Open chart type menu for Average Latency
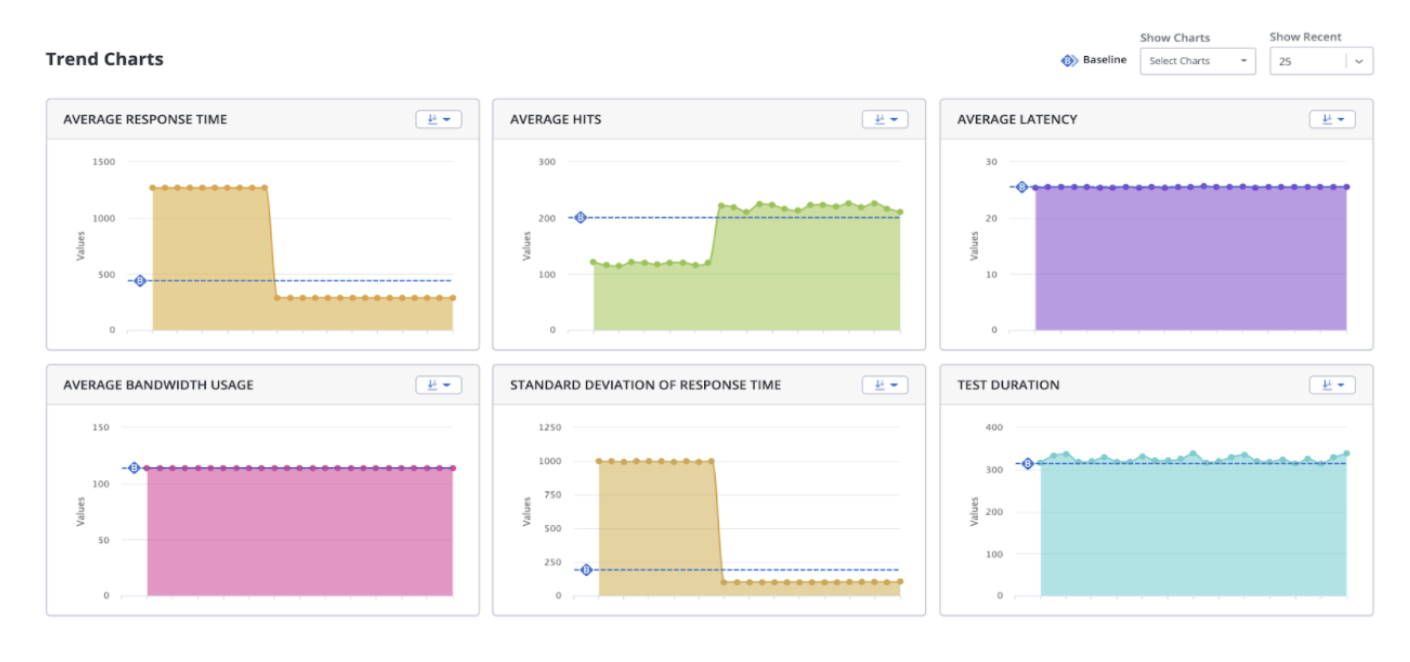Viewport: 1410px width, 662px height. [x=1332, y=119]
